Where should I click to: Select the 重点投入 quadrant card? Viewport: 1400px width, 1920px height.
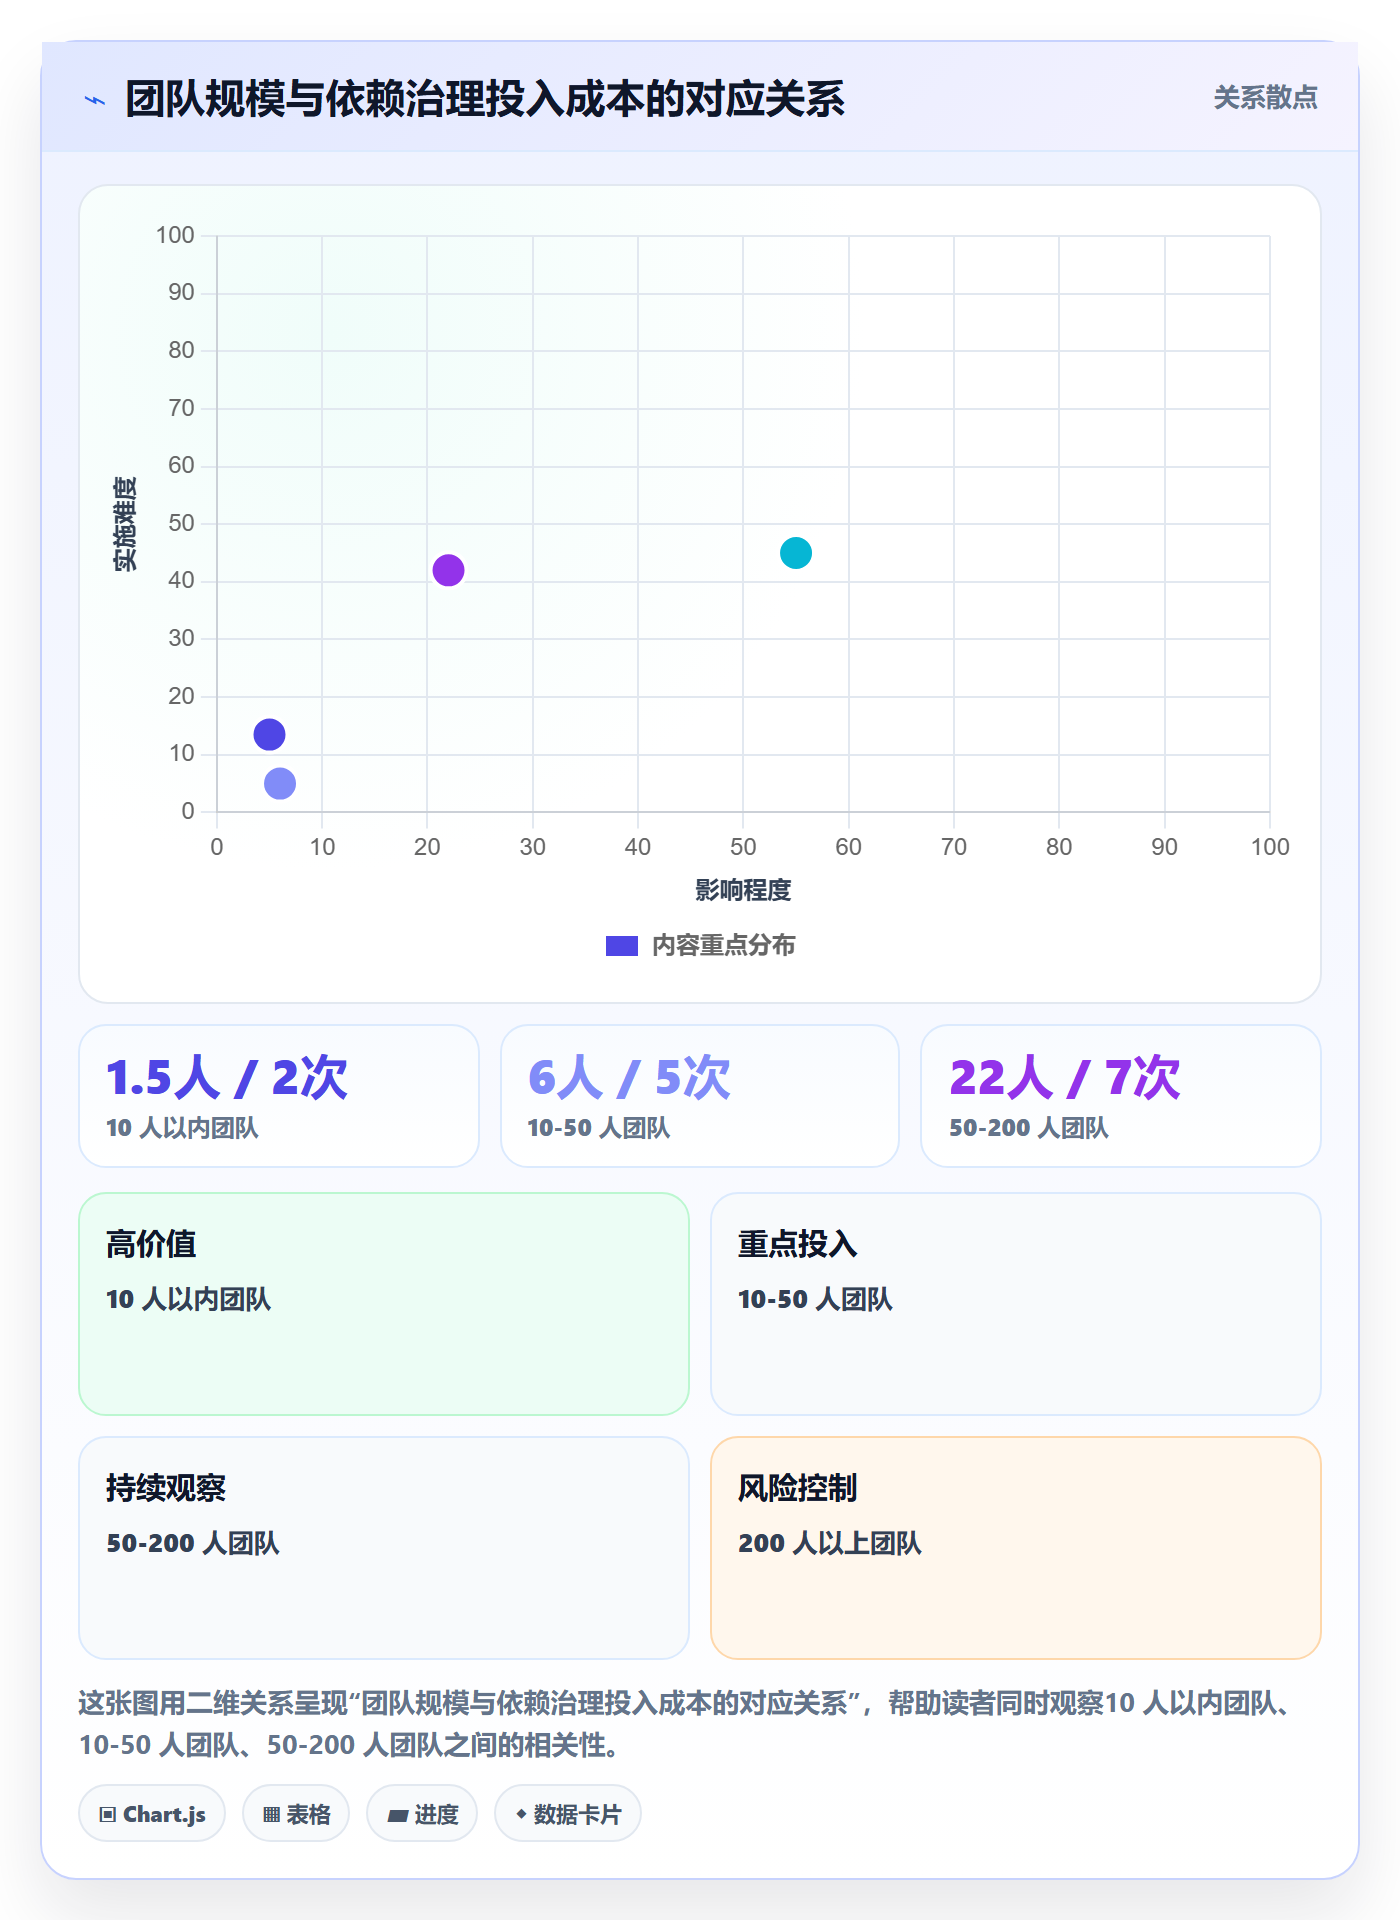click(x=1016, y=1304)
